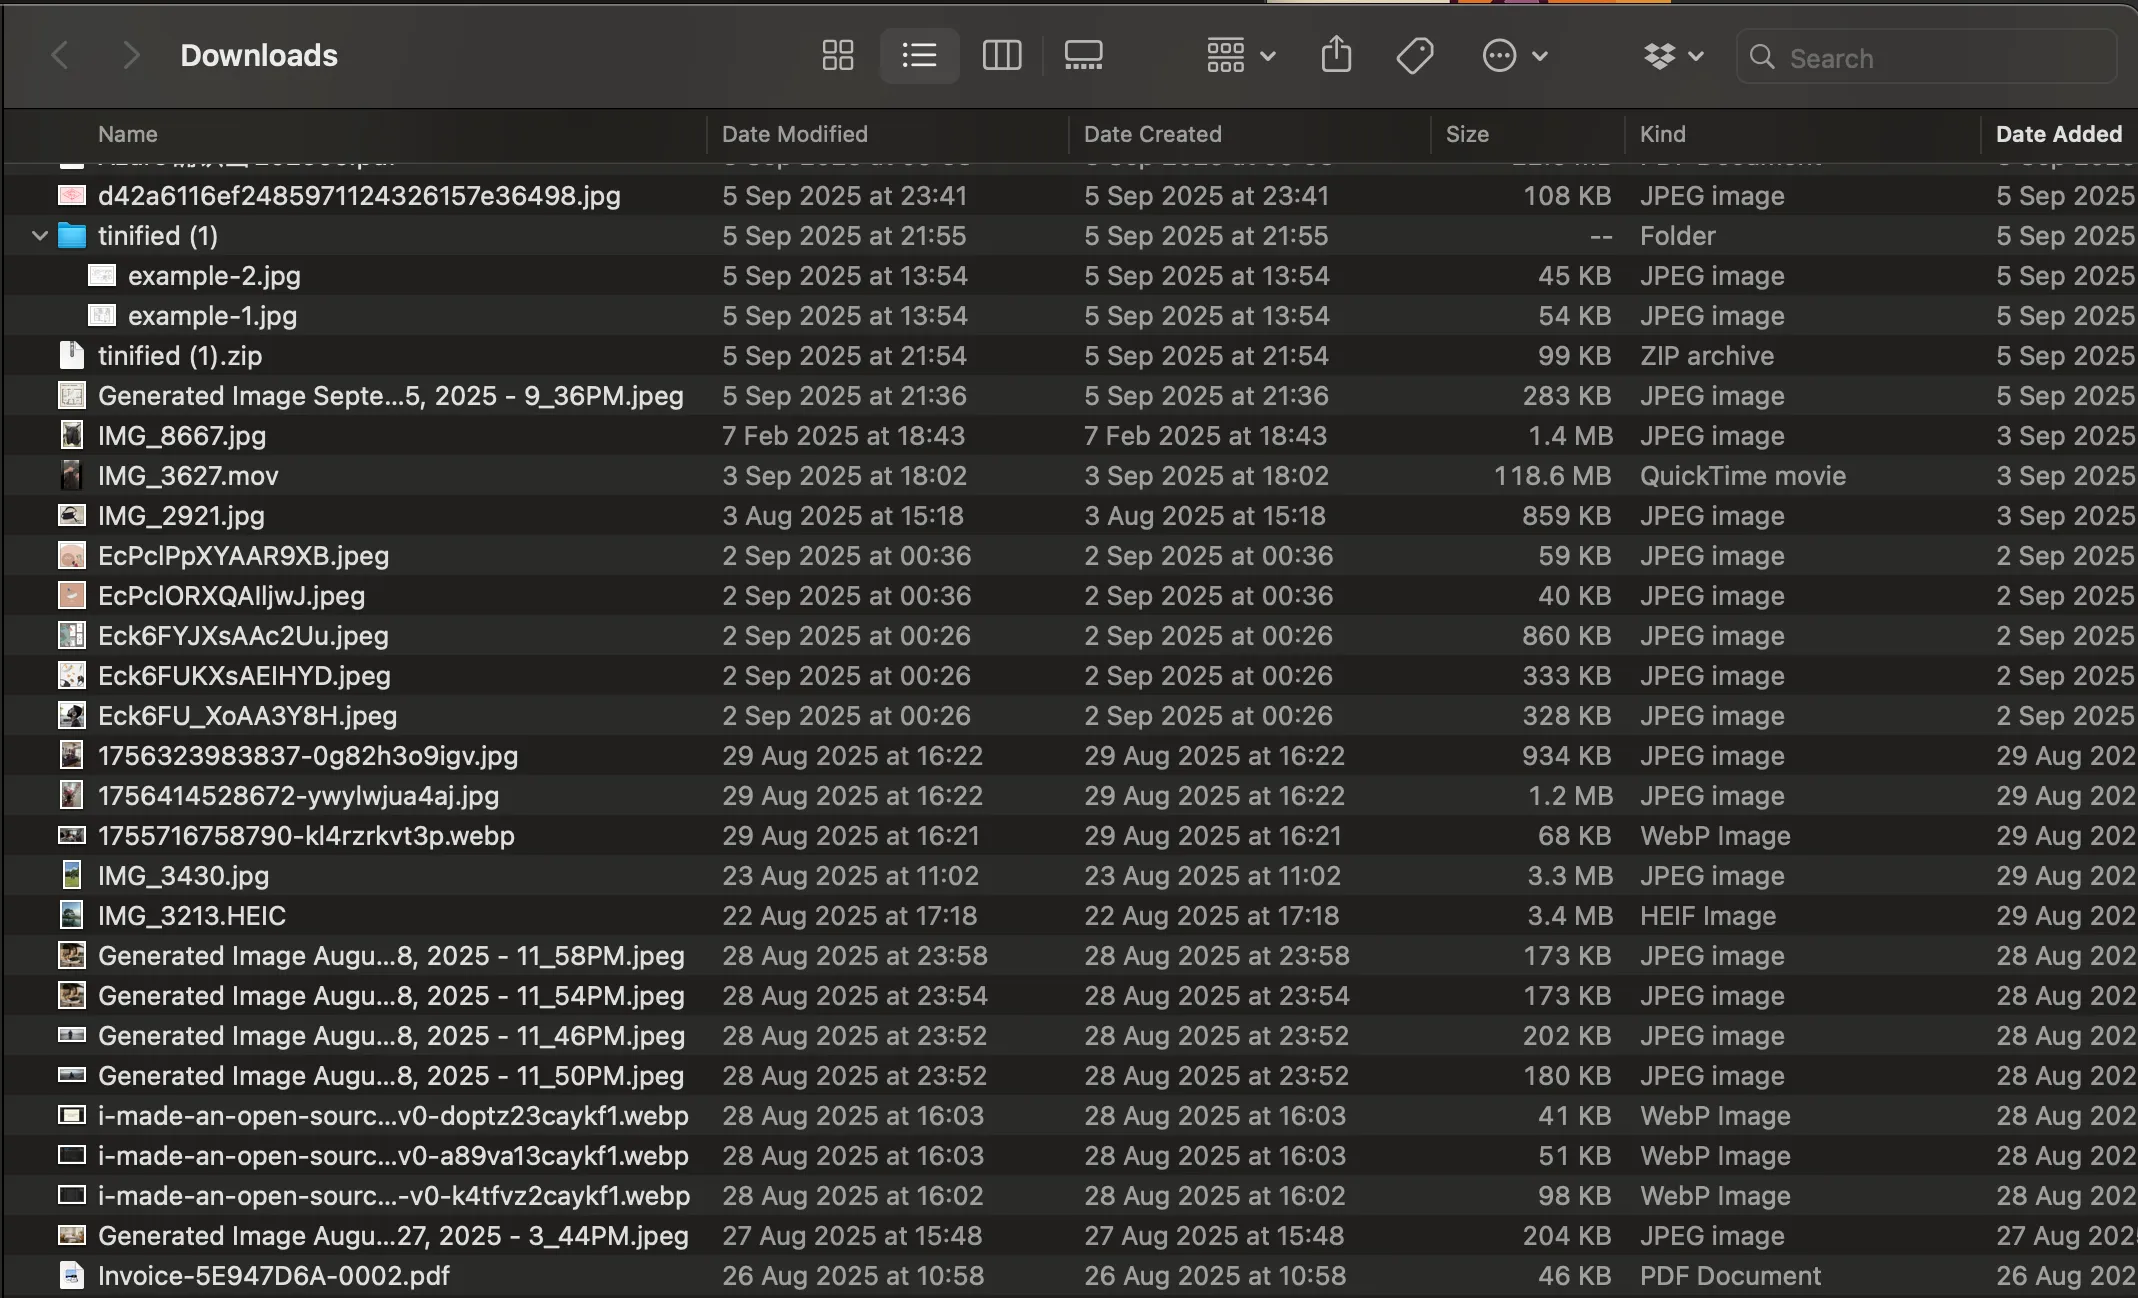Image resolution: width=2138 pixels, height=1298 pixels.
Task: Select the list view button
Action: (919, 55)
